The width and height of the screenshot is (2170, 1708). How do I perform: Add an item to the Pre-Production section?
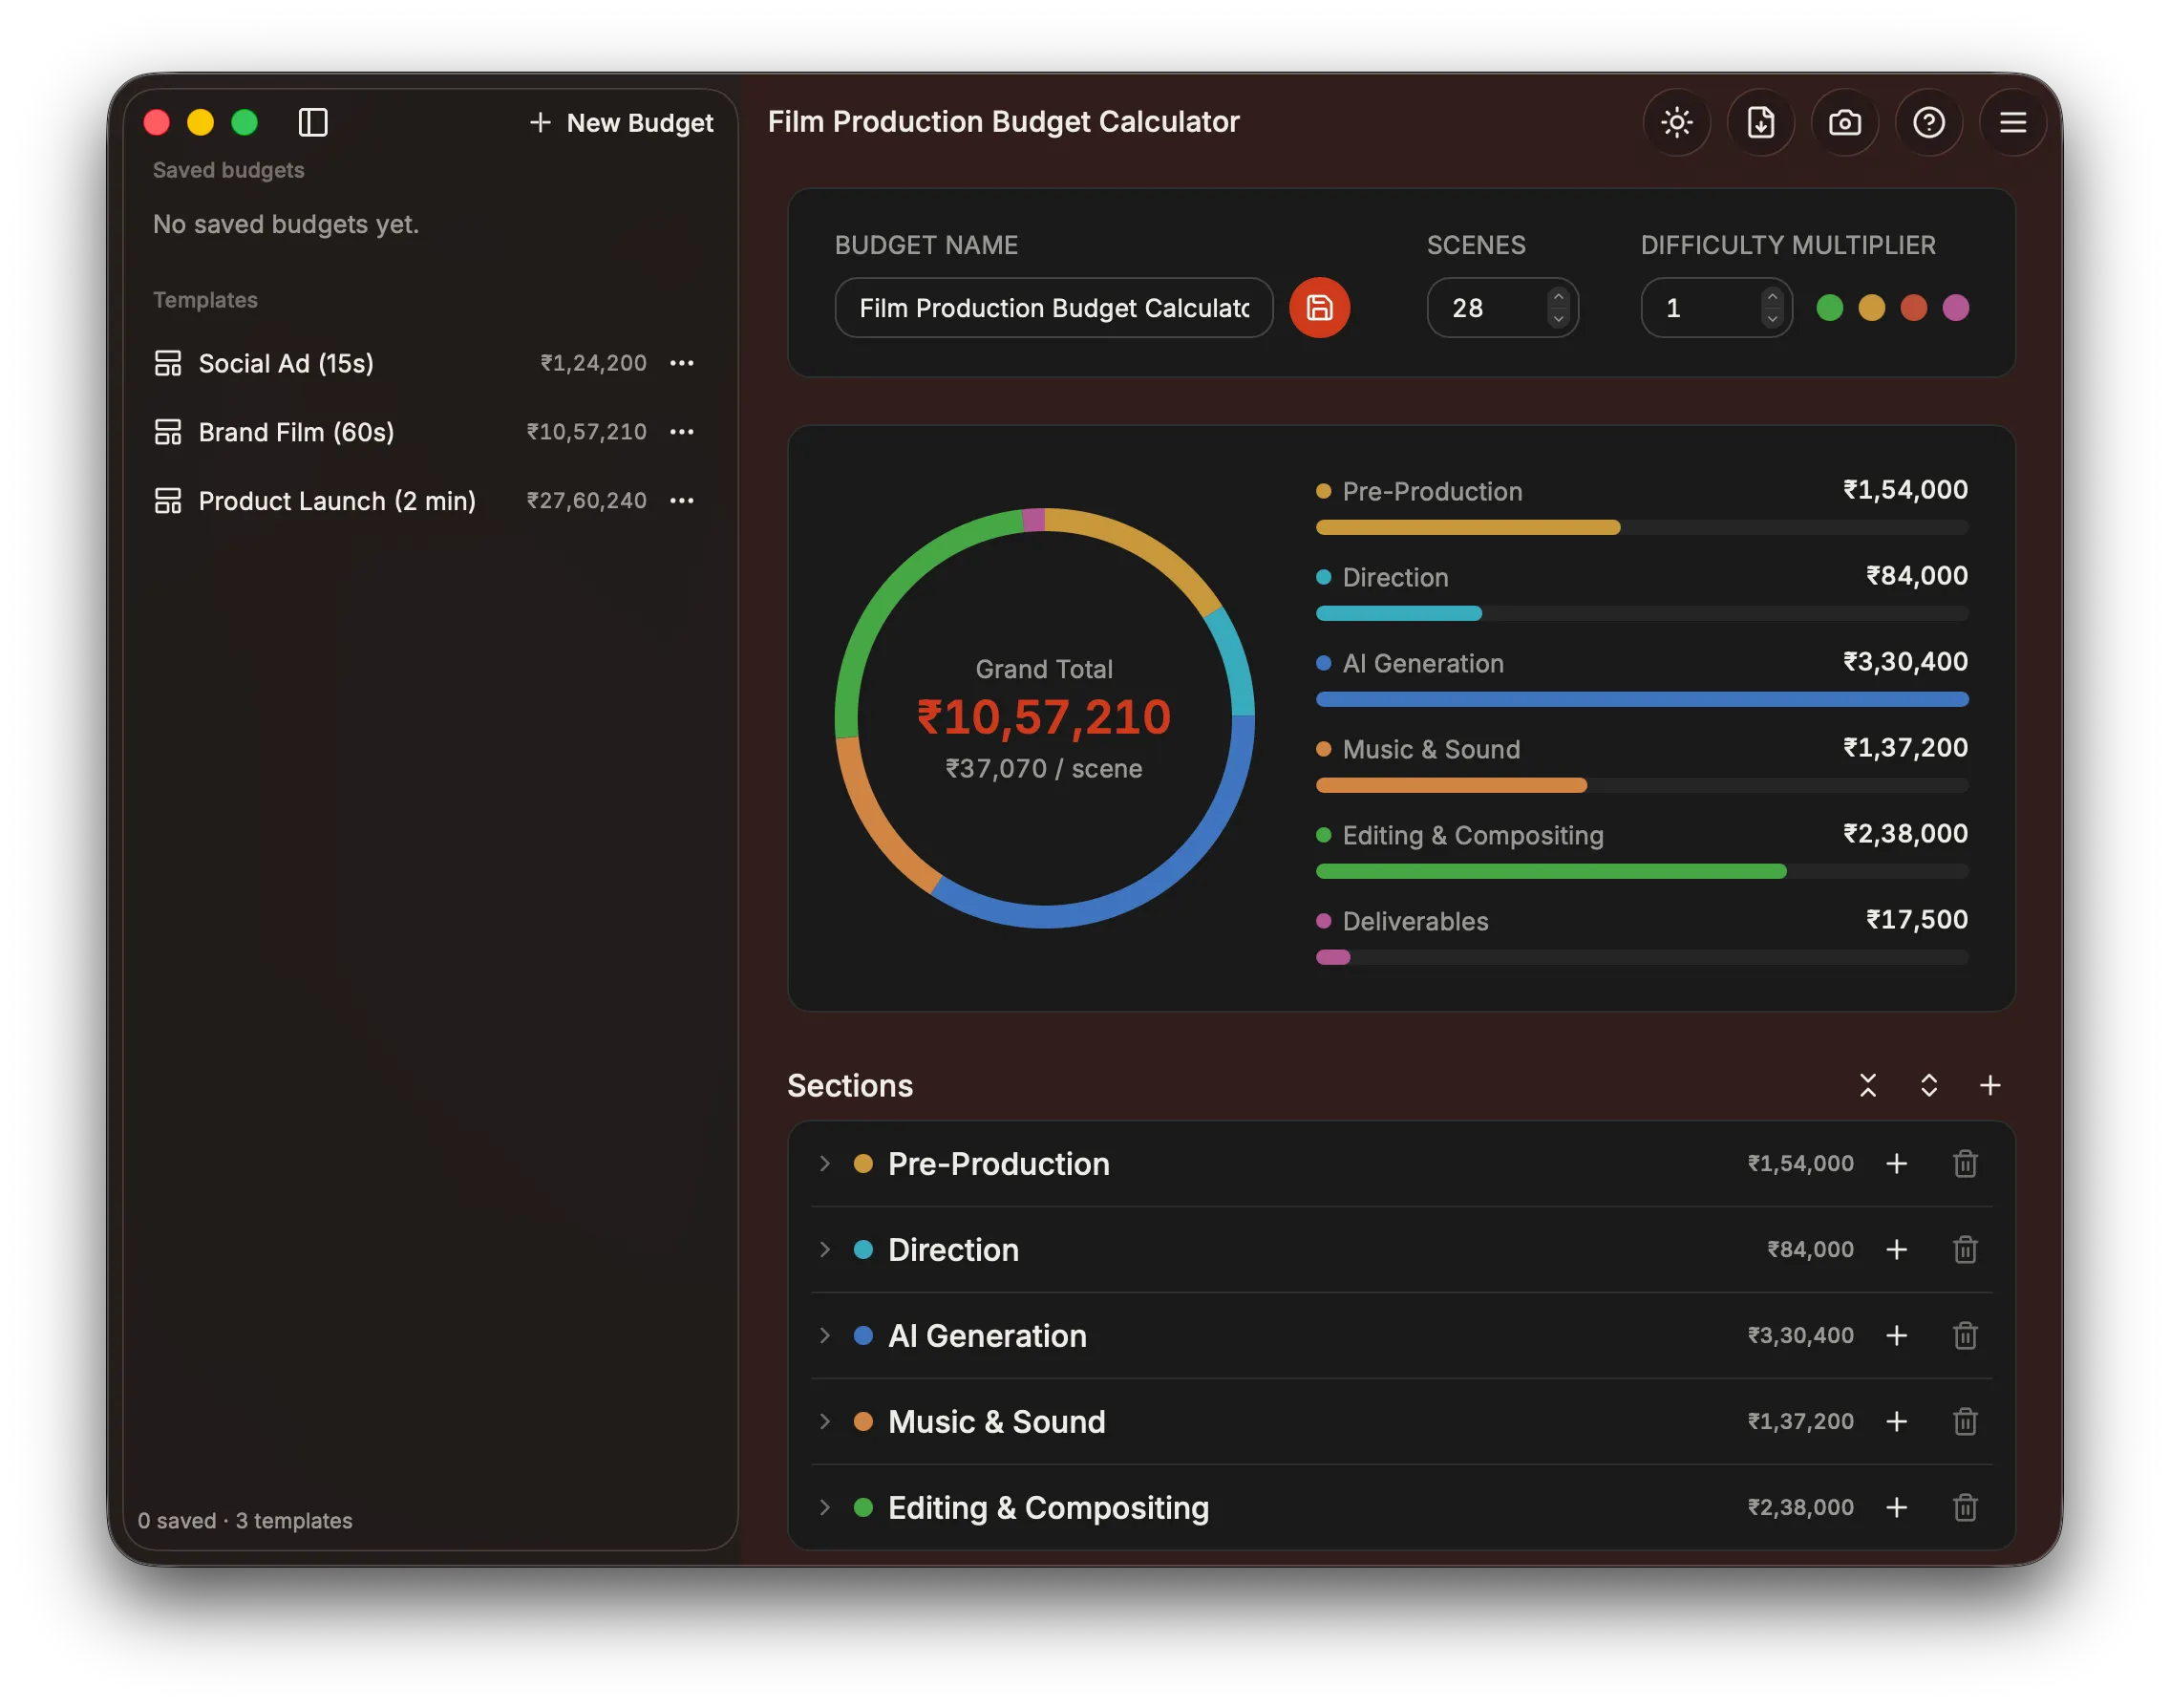tap(1897, 1164)
